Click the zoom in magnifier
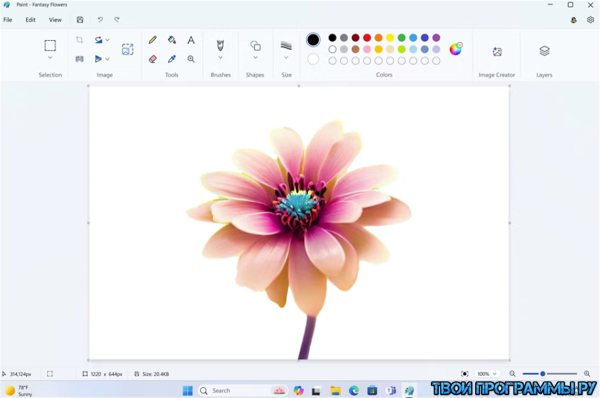The width and height of the screenshot is (600, 398). click(587, 374)
